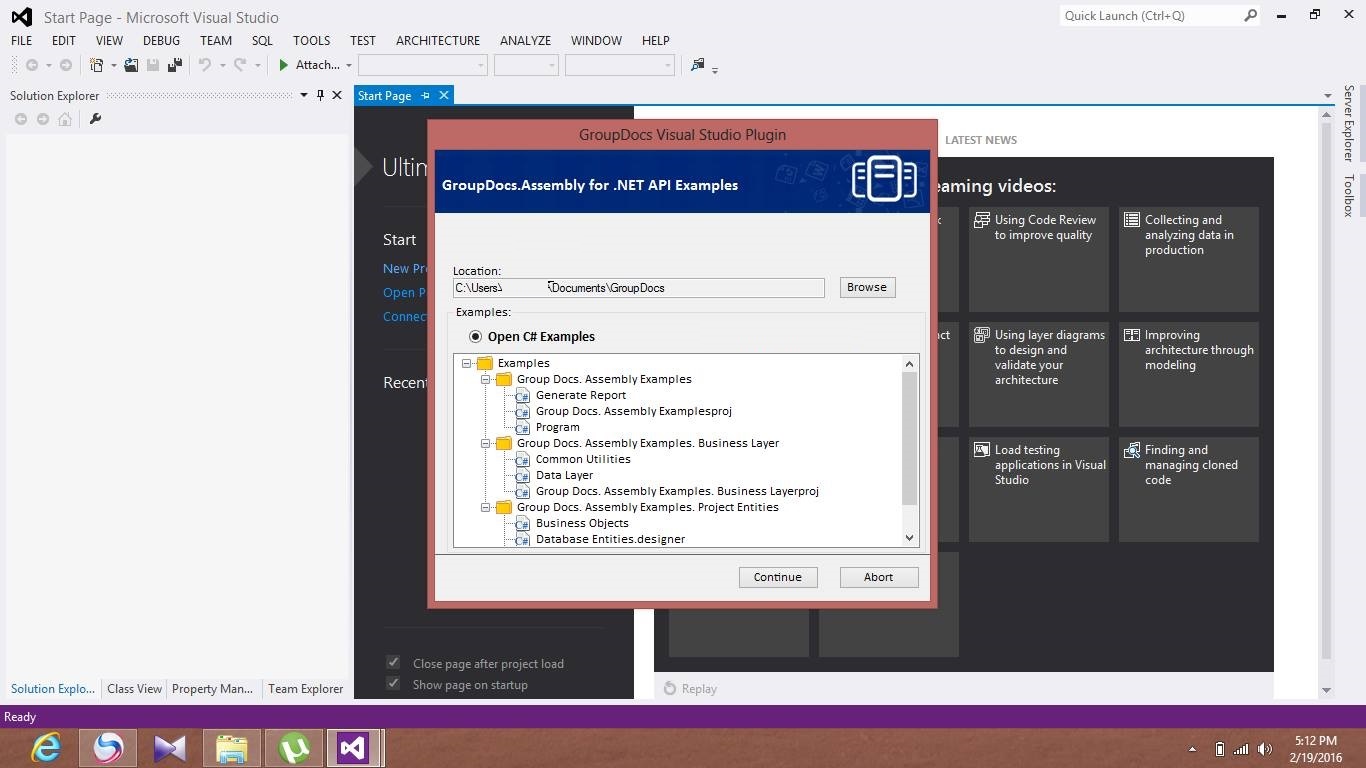Screen dimensions: 1366x768
Task: Click the Abort button
Action: click(x=879, y=577)
